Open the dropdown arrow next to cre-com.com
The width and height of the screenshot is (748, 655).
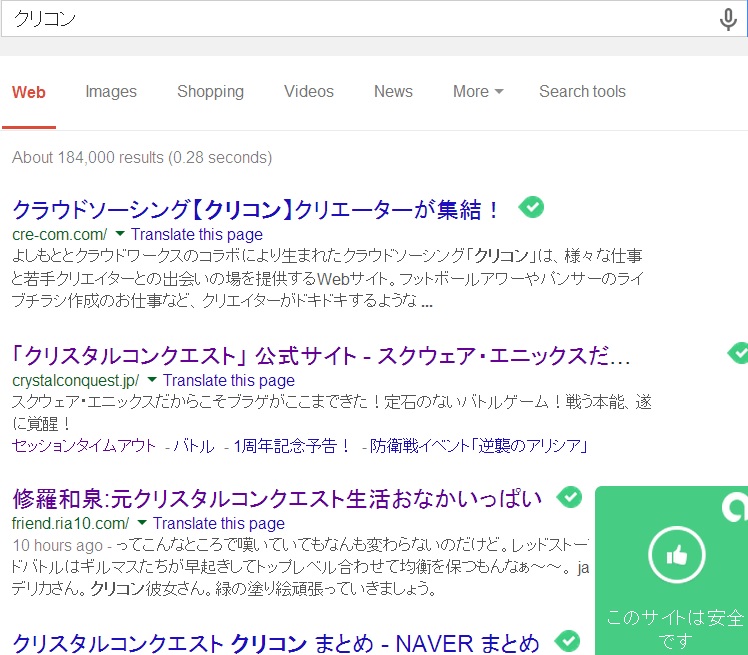click(120, 234)
